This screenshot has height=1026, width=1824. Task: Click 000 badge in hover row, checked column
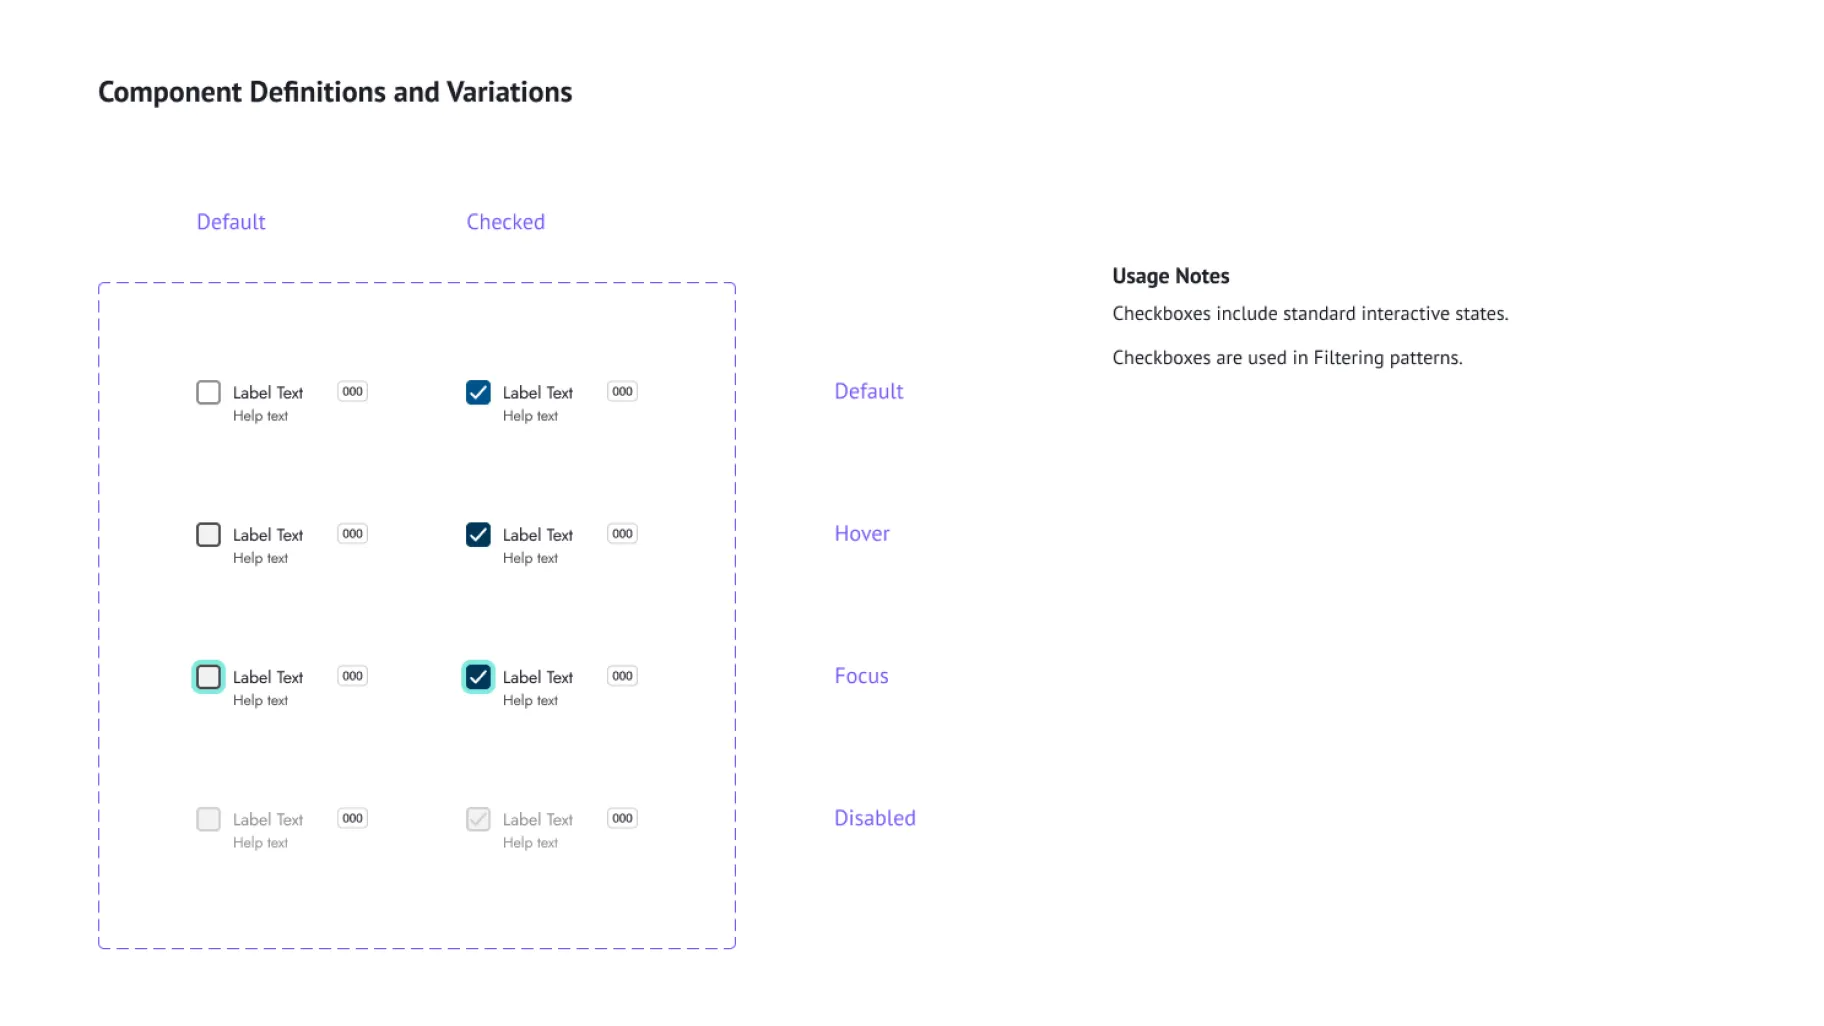[x=622, y=533]
